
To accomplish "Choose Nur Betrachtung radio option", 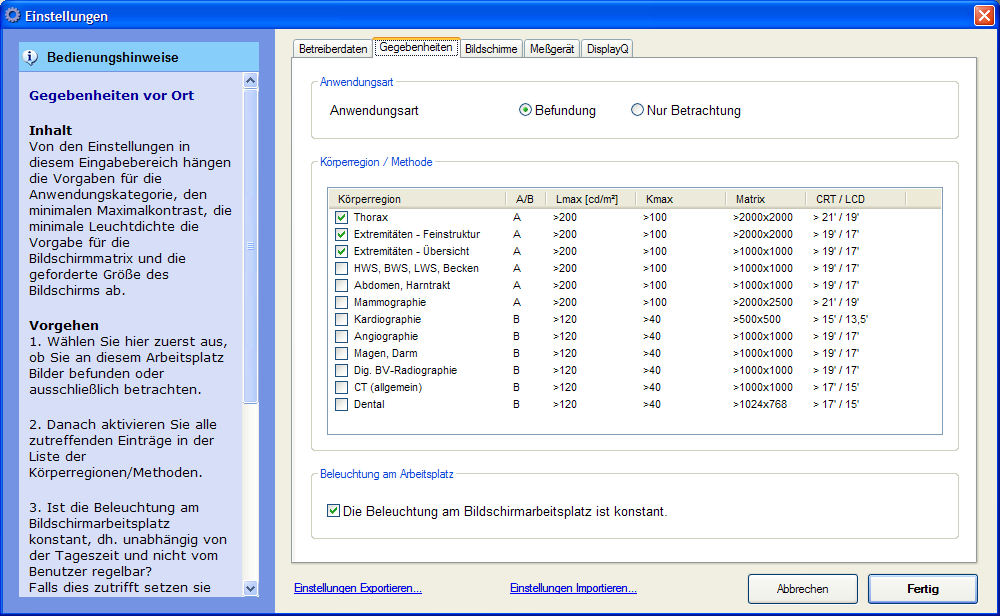I will 636,110.
